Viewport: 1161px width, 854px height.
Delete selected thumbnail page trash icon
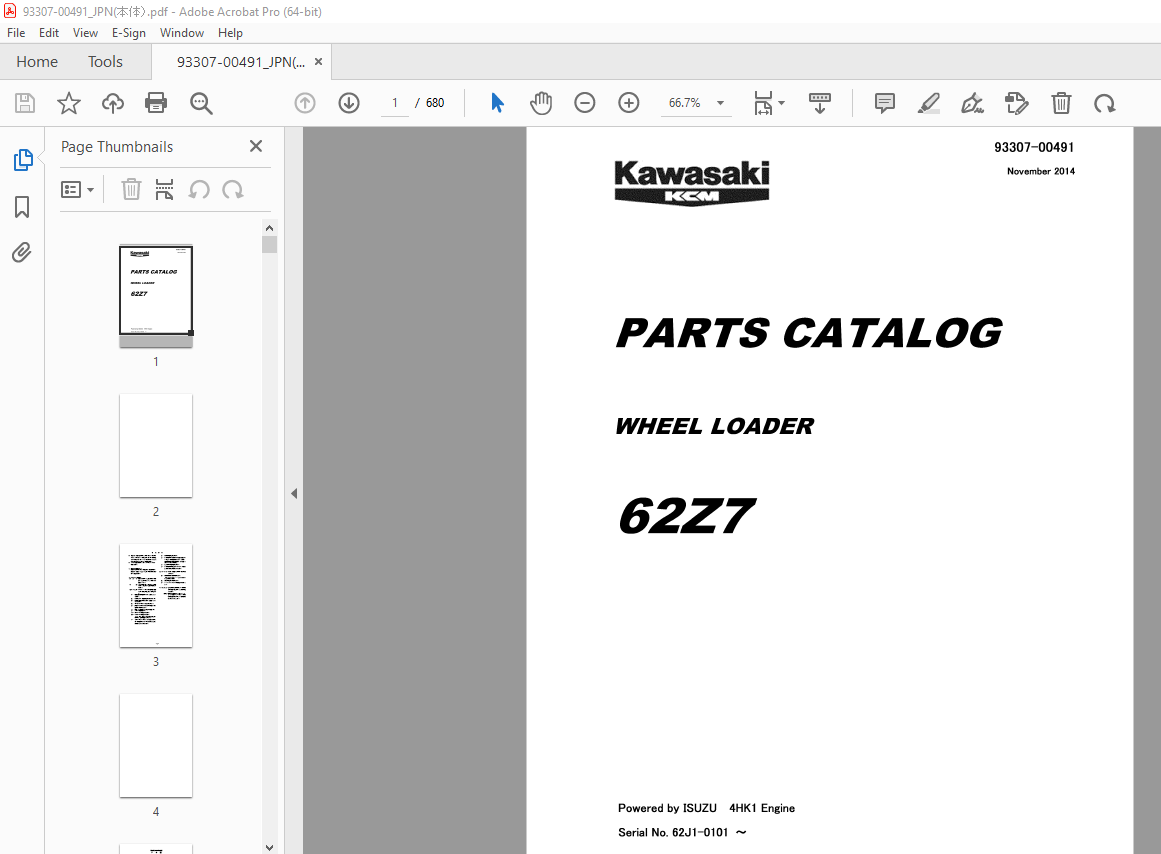point(131,190)
